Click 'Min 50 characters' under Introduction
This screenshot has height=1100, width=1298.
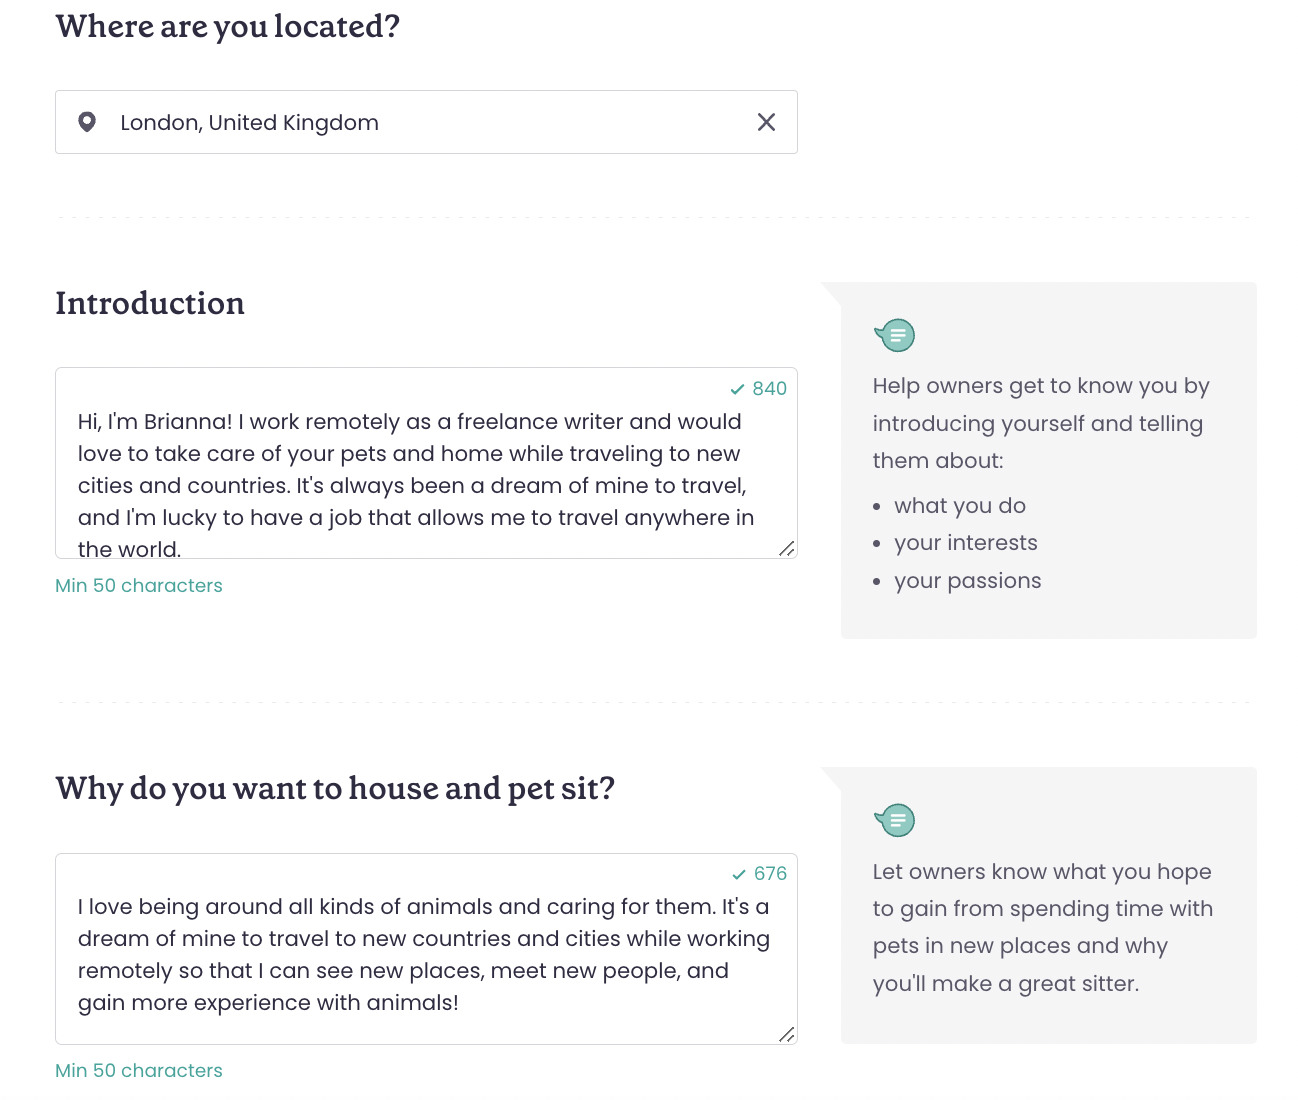[x=139, y=586]
